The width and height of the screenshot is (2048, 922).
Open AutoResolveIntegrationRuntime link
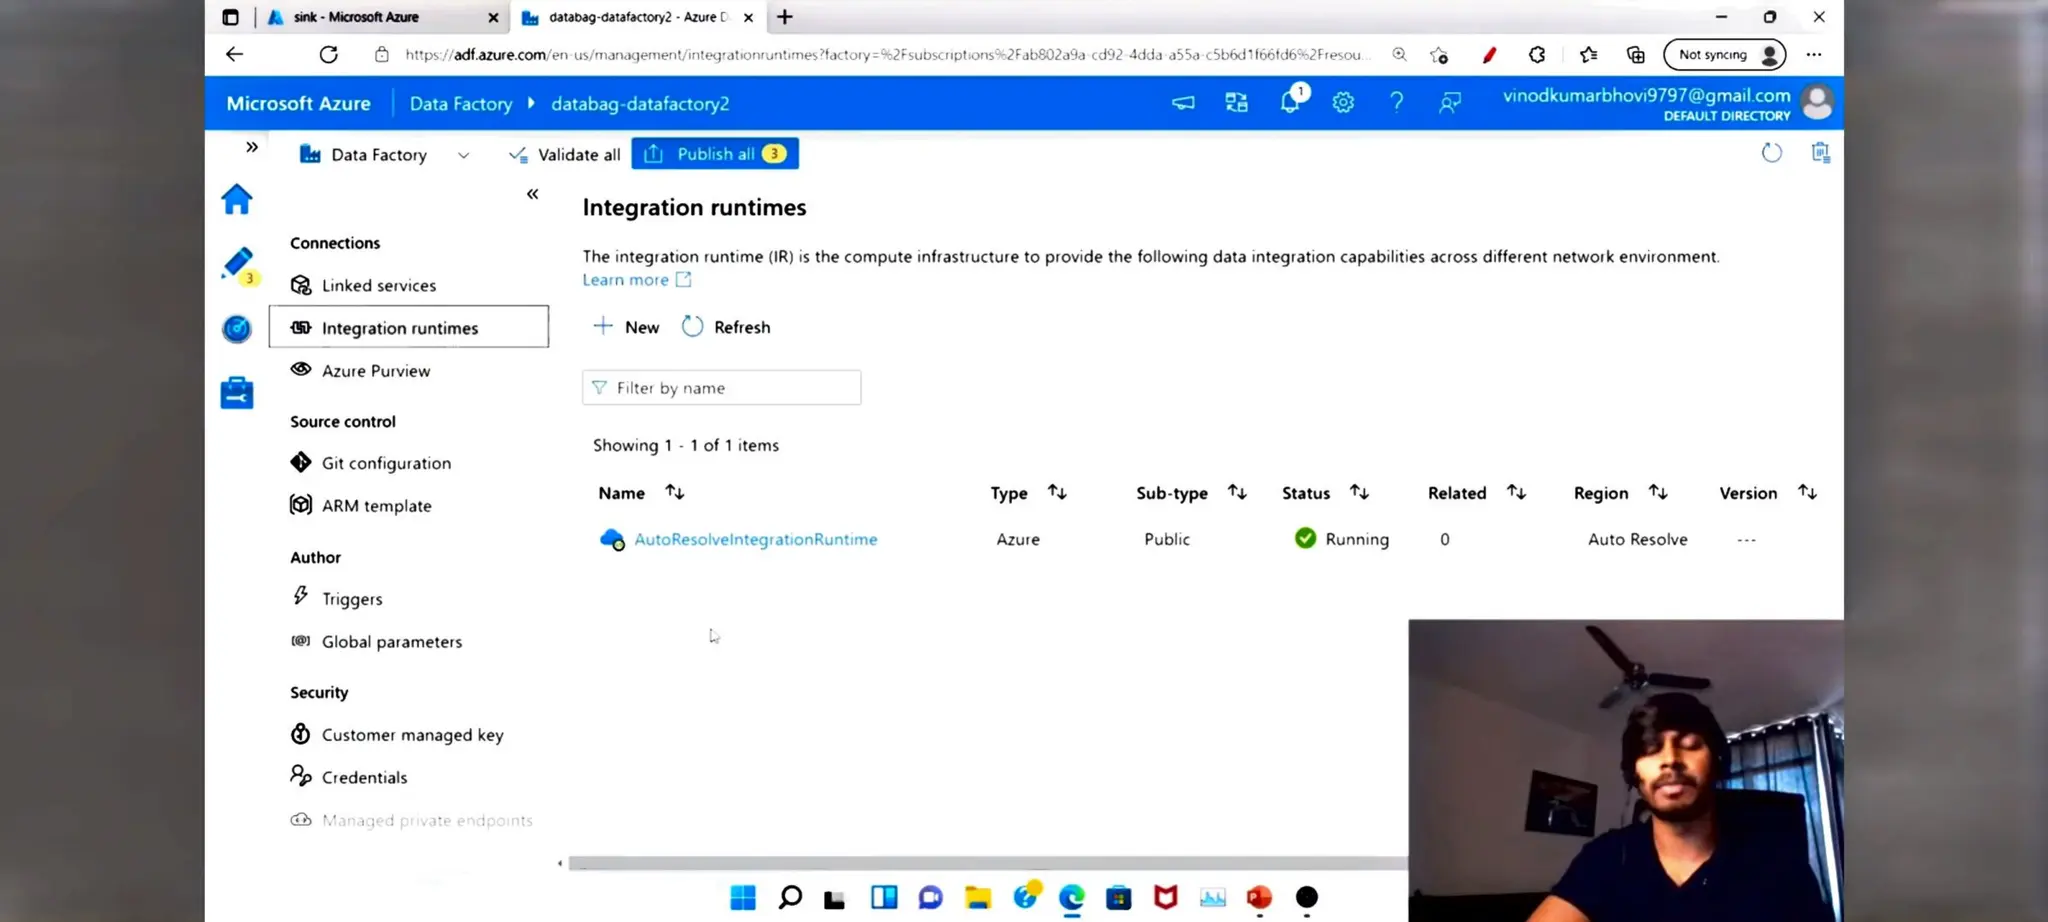[x=755, y=539]
